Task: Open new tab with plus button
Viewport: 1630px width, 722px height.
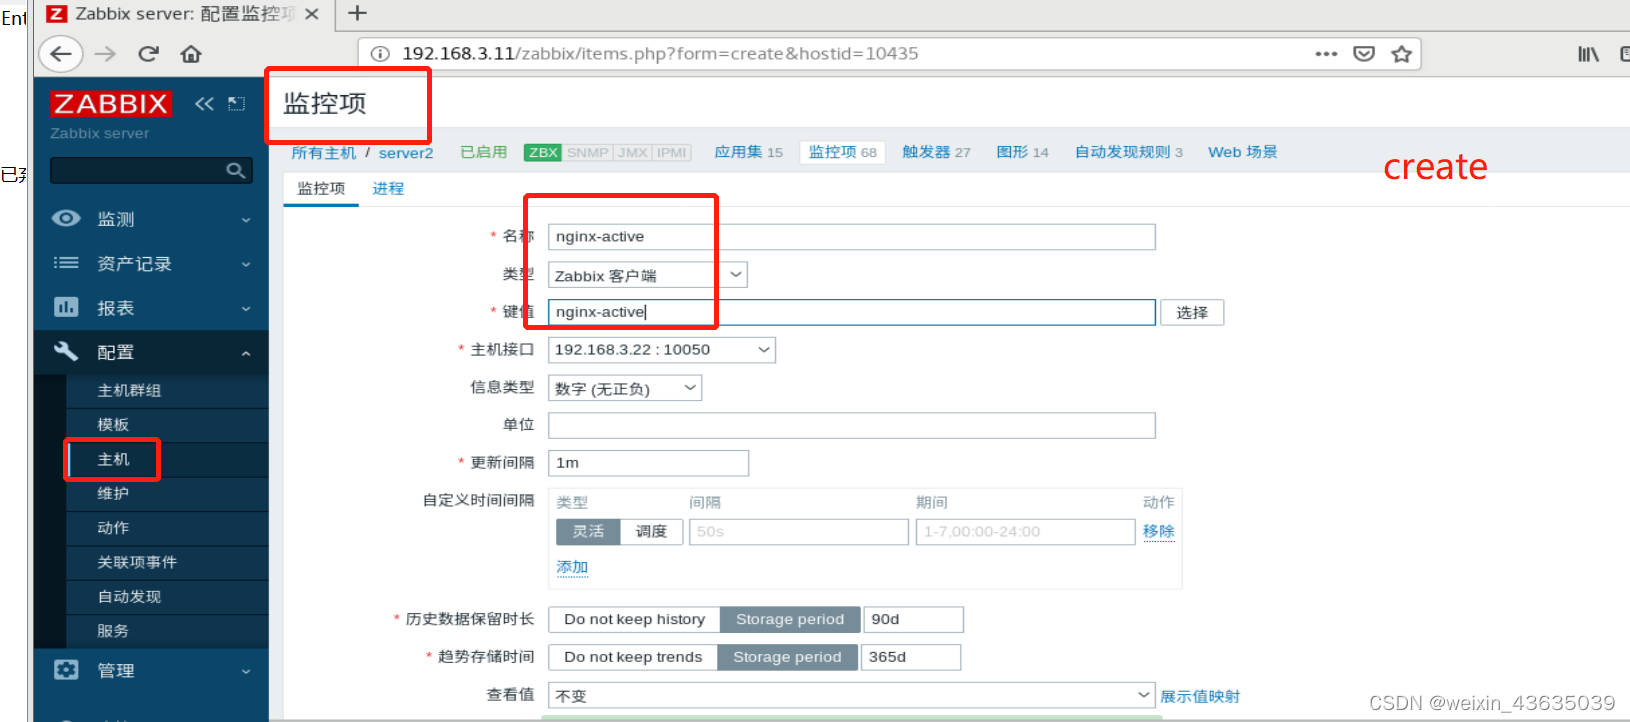Action: coord(357,13)
